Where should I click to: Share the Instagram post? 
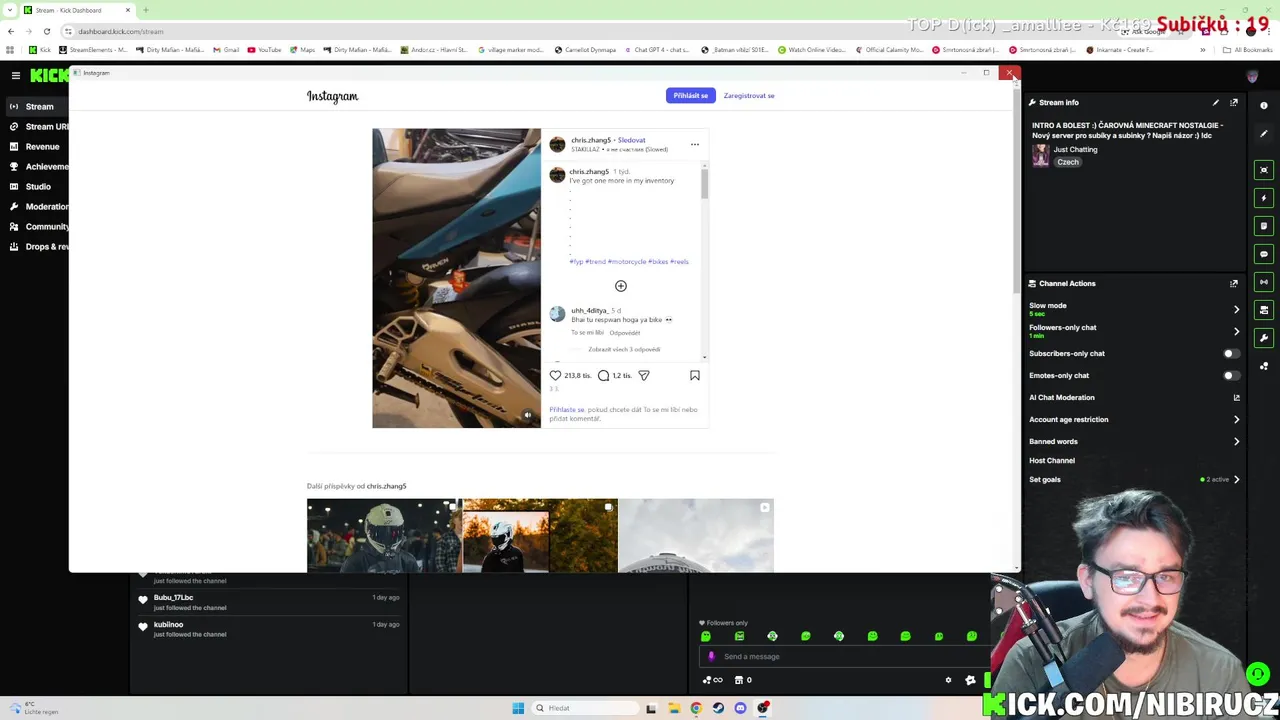644,375
